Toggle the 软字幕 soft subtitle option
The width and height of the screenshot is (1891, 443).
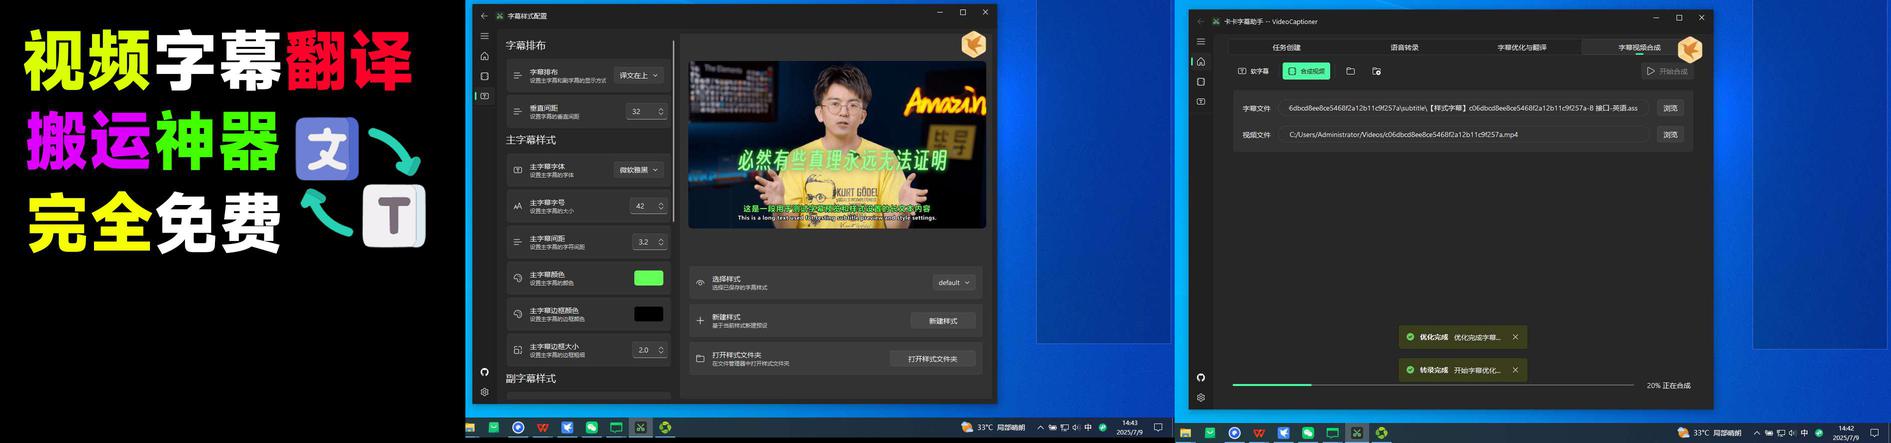coord(1254,71)
